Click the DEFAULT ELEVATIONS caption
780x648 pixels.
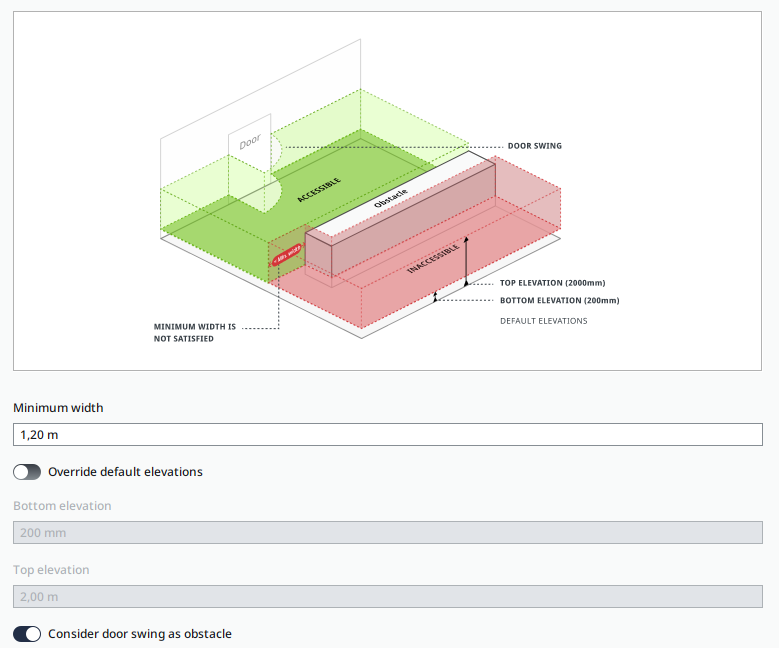543,321
